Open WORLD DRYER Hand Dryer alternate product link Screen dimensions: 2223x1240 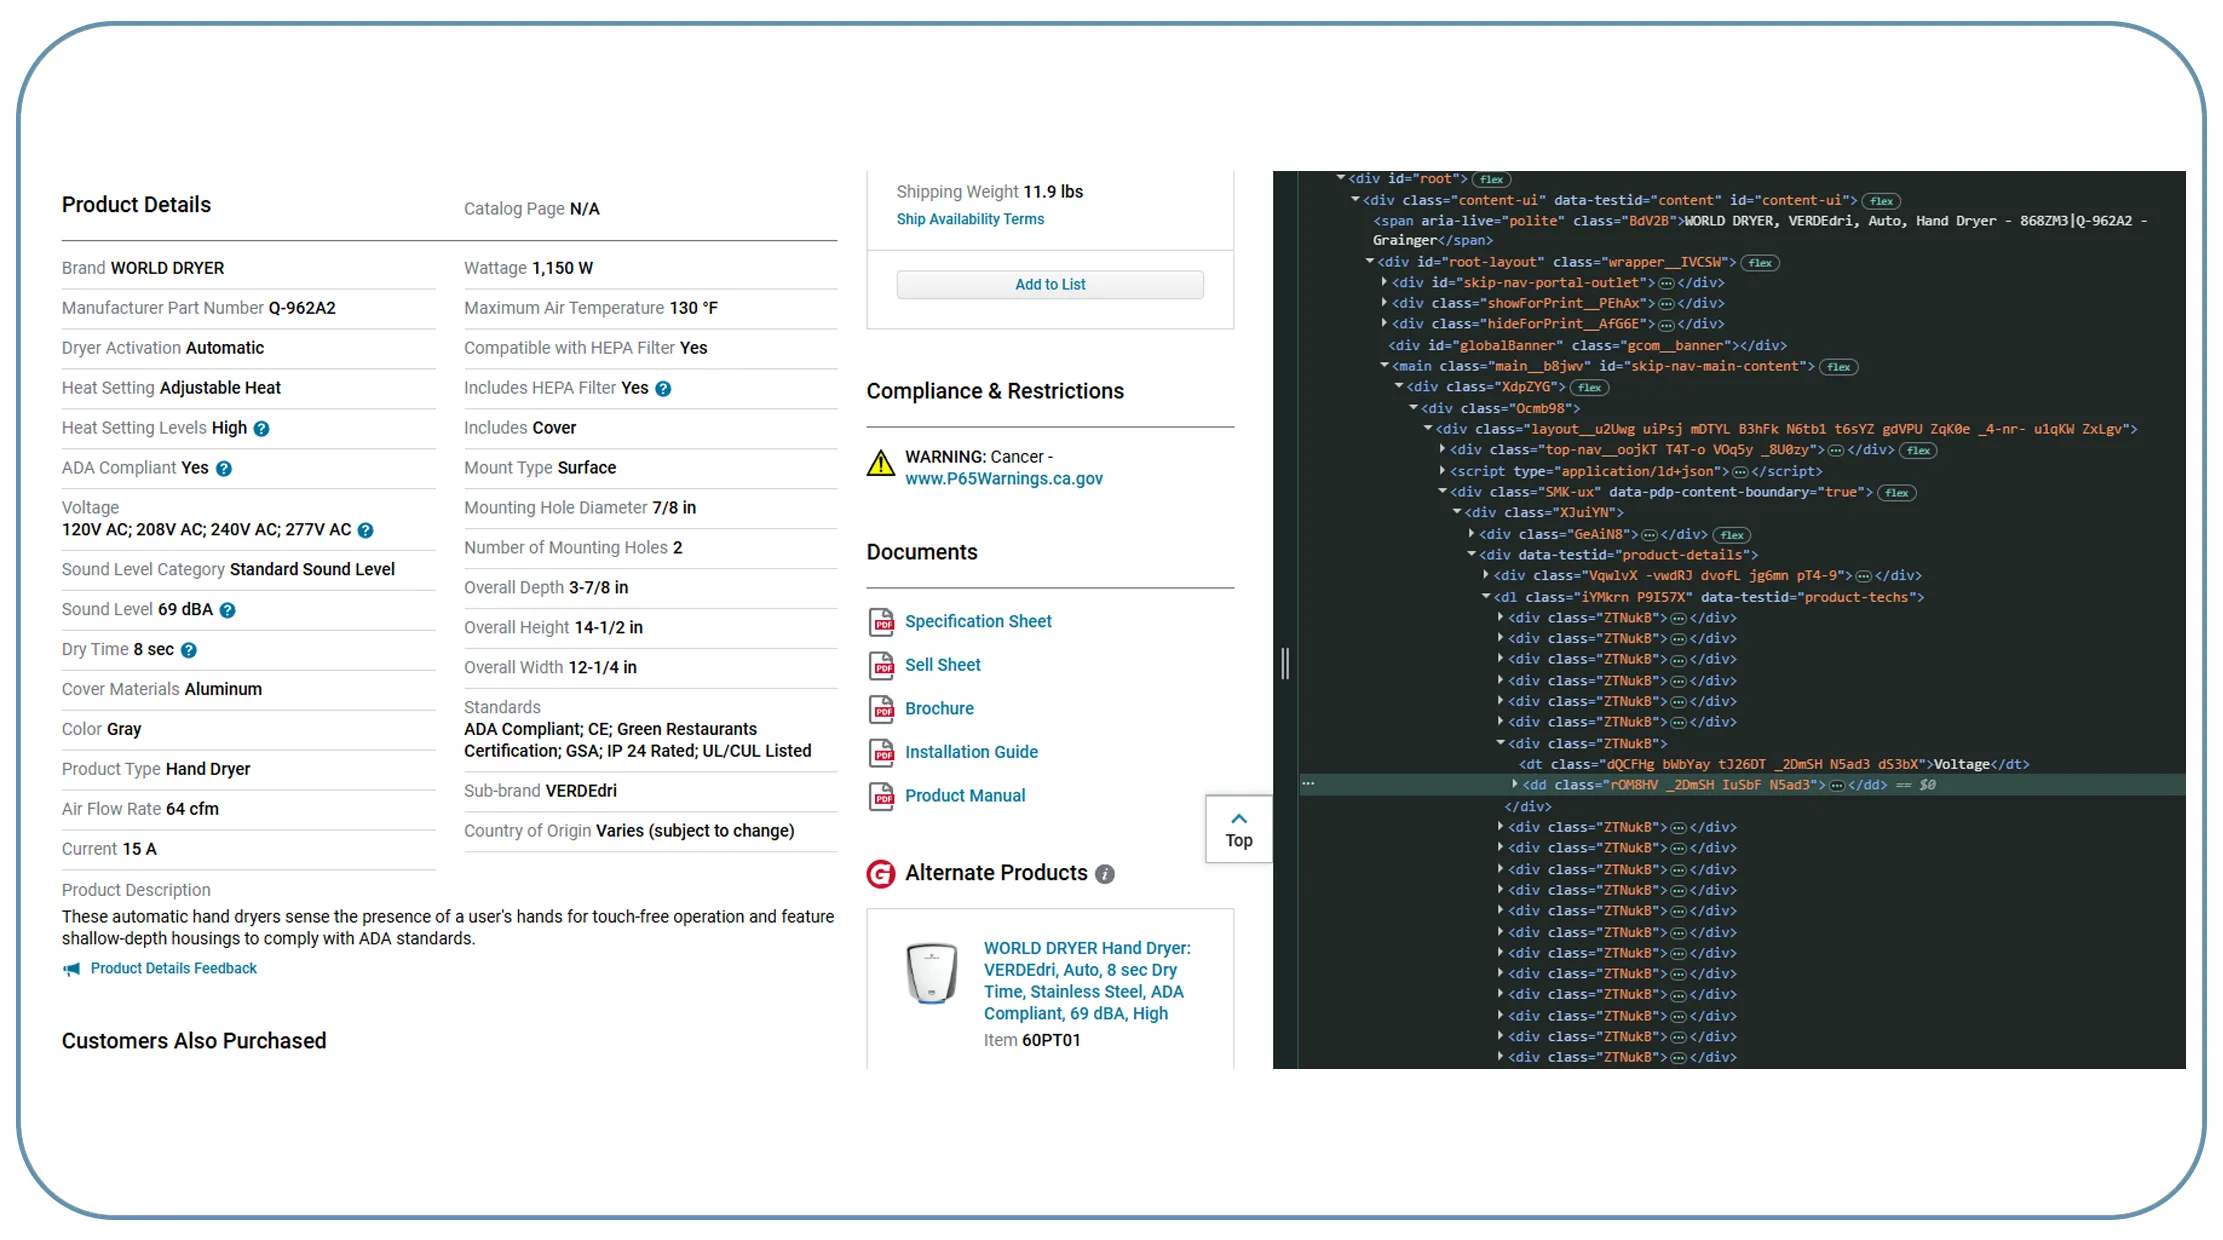point(1087,981)
